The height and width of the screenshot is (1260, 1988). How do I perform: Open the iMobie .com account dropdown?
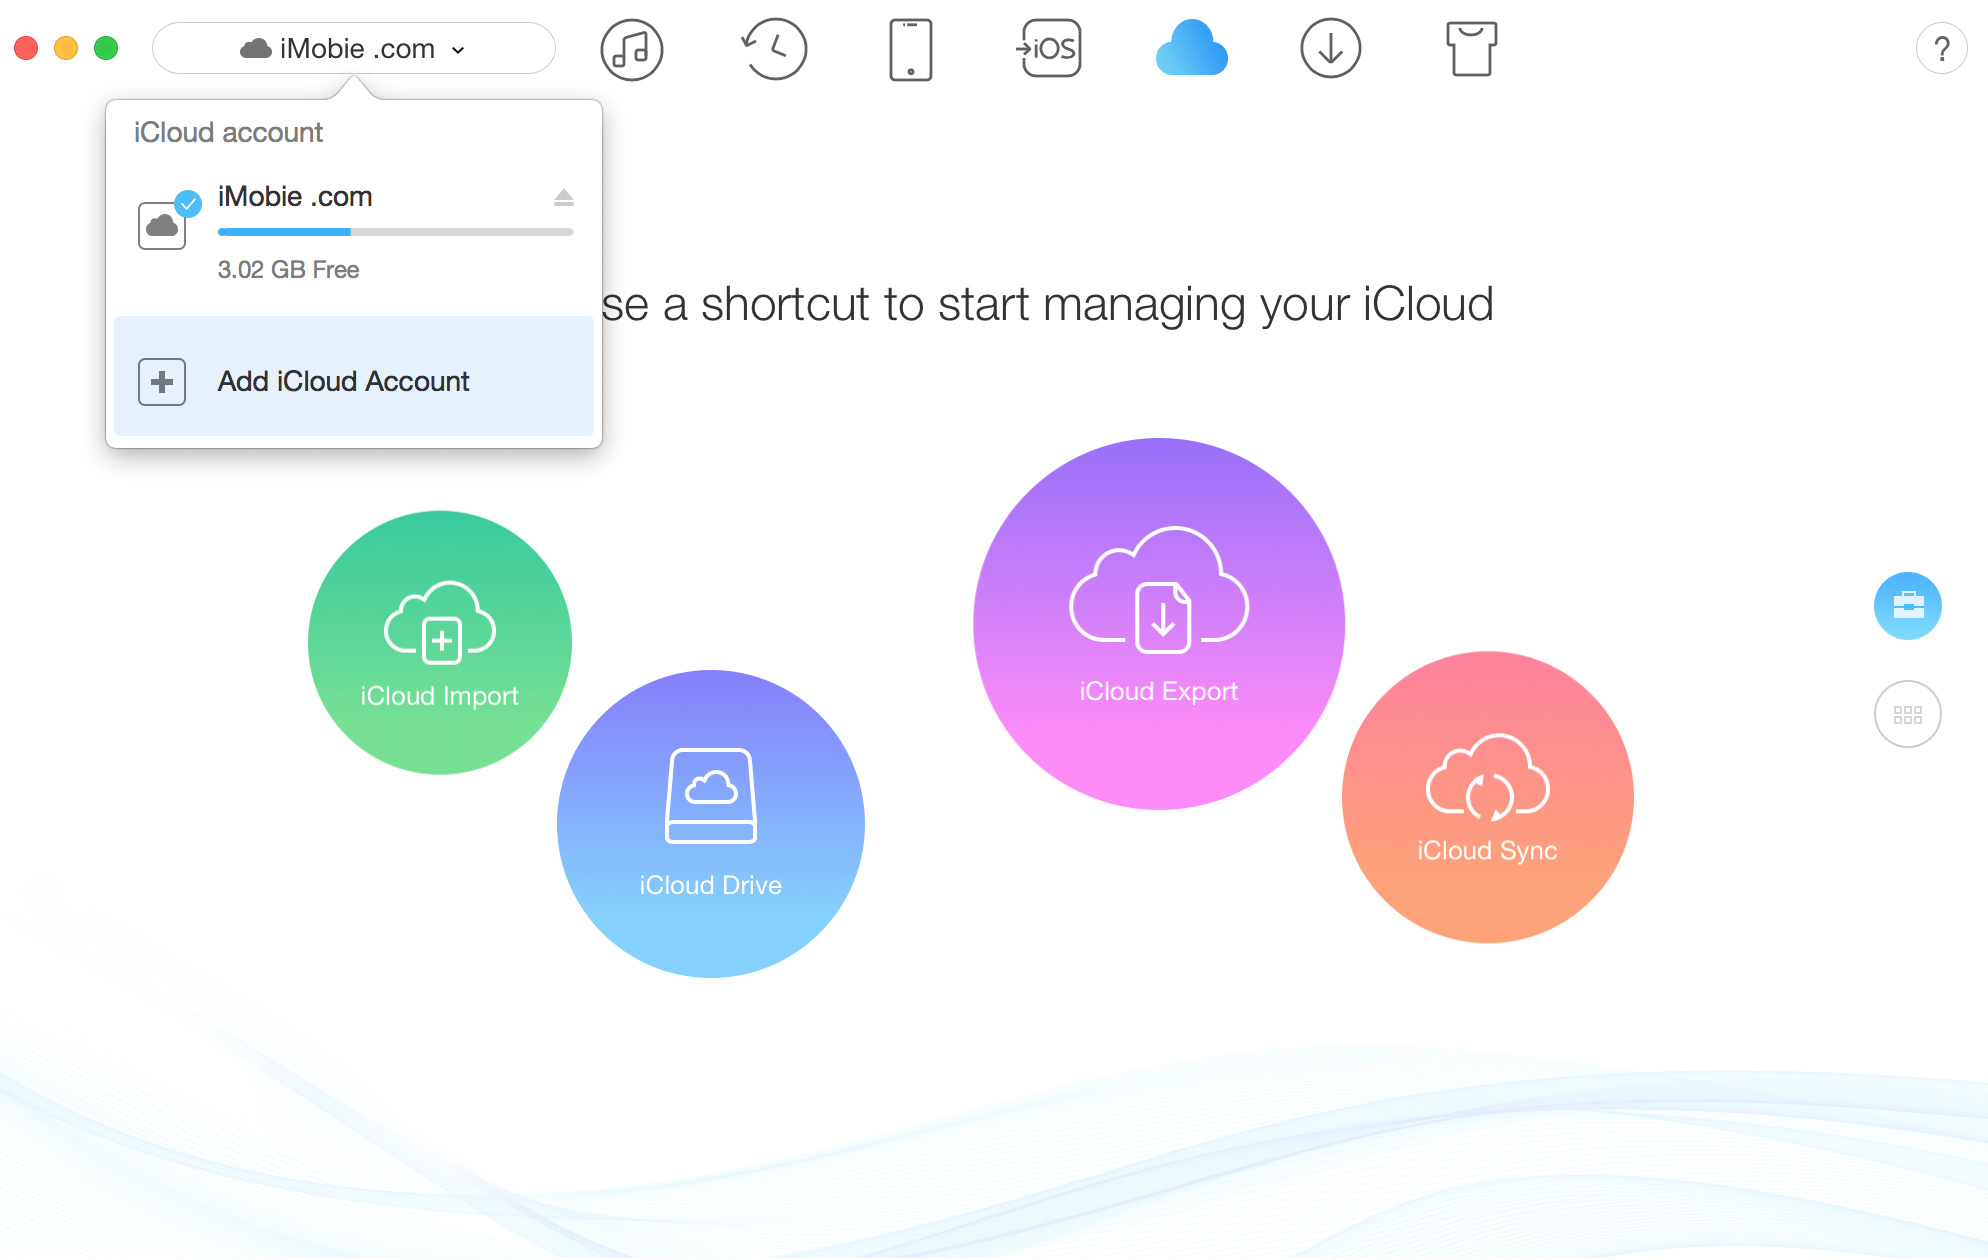click(x=353, y=48)
